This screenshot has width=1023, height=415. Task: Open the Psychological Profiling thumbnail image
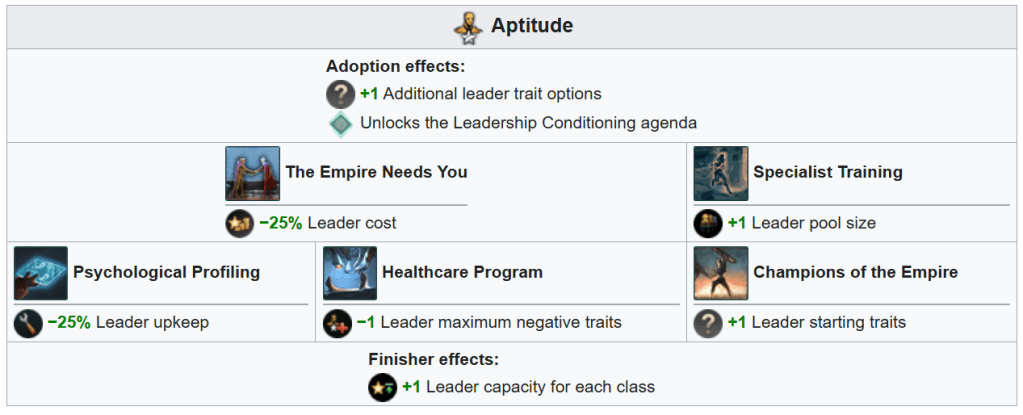click(41, 273)
